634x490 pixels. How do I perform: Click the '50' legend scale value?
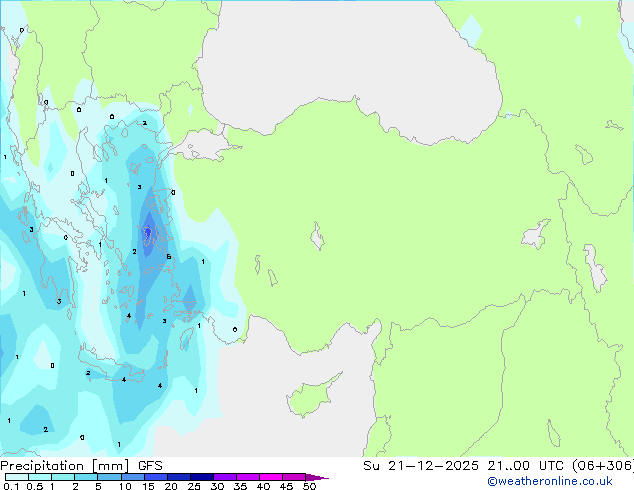coord(309,486)
